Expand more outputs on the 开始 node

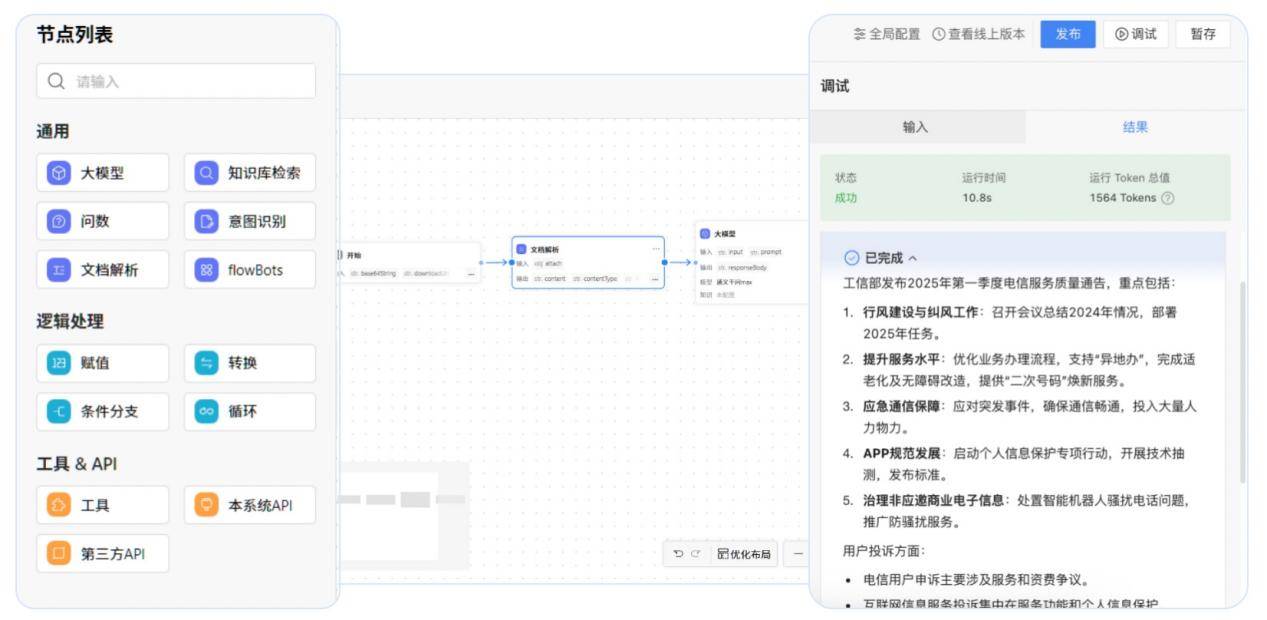(472, 276)
